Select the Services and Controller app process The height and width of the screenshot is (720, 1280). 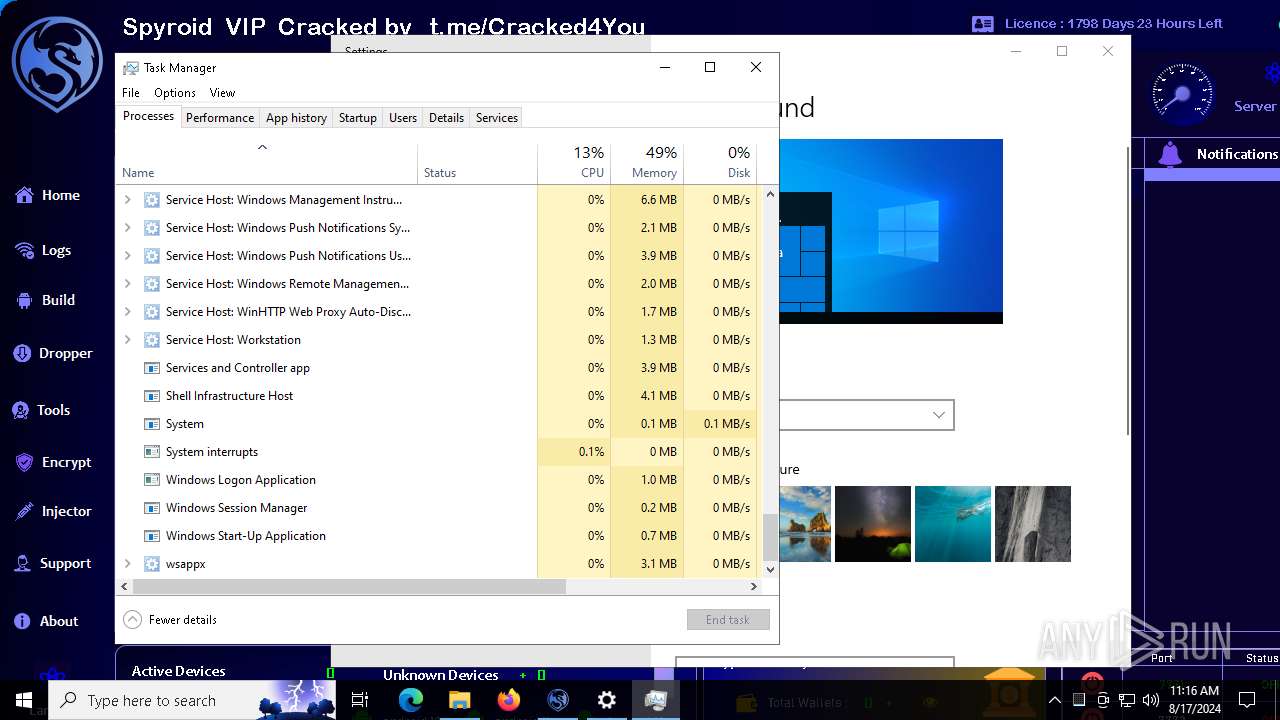pyautogui.click(x=438, y=368)
